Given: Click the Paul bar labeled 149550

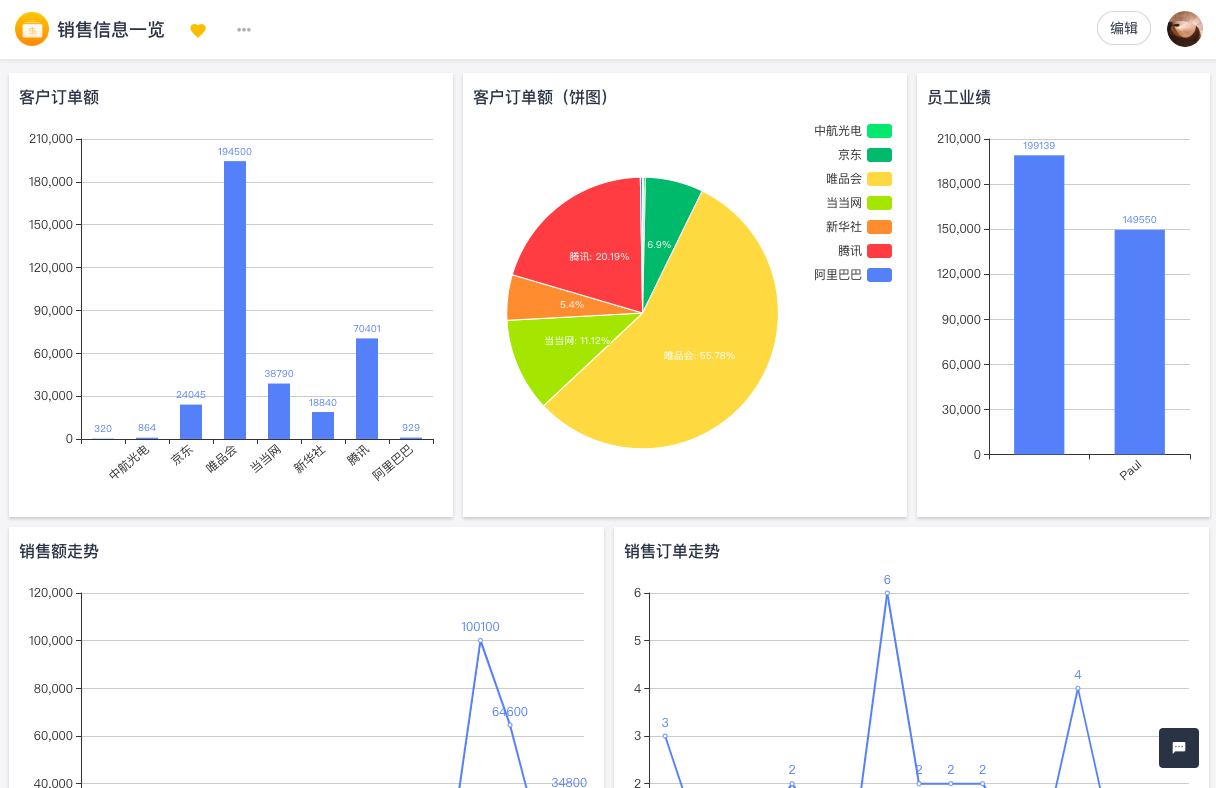Looking at the screenshot, I should (1140, 342).
